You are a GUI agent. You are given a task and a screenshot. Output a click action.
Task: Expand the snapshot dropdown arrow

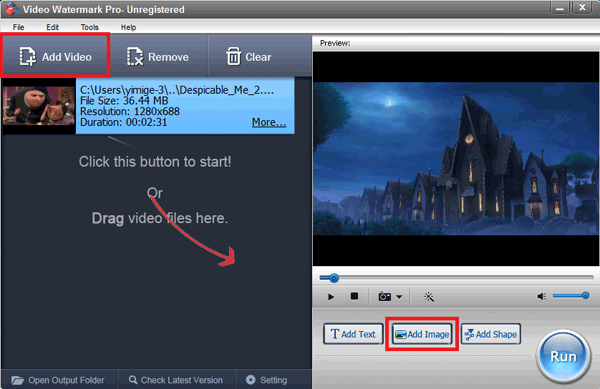click(x=399, y=297)
